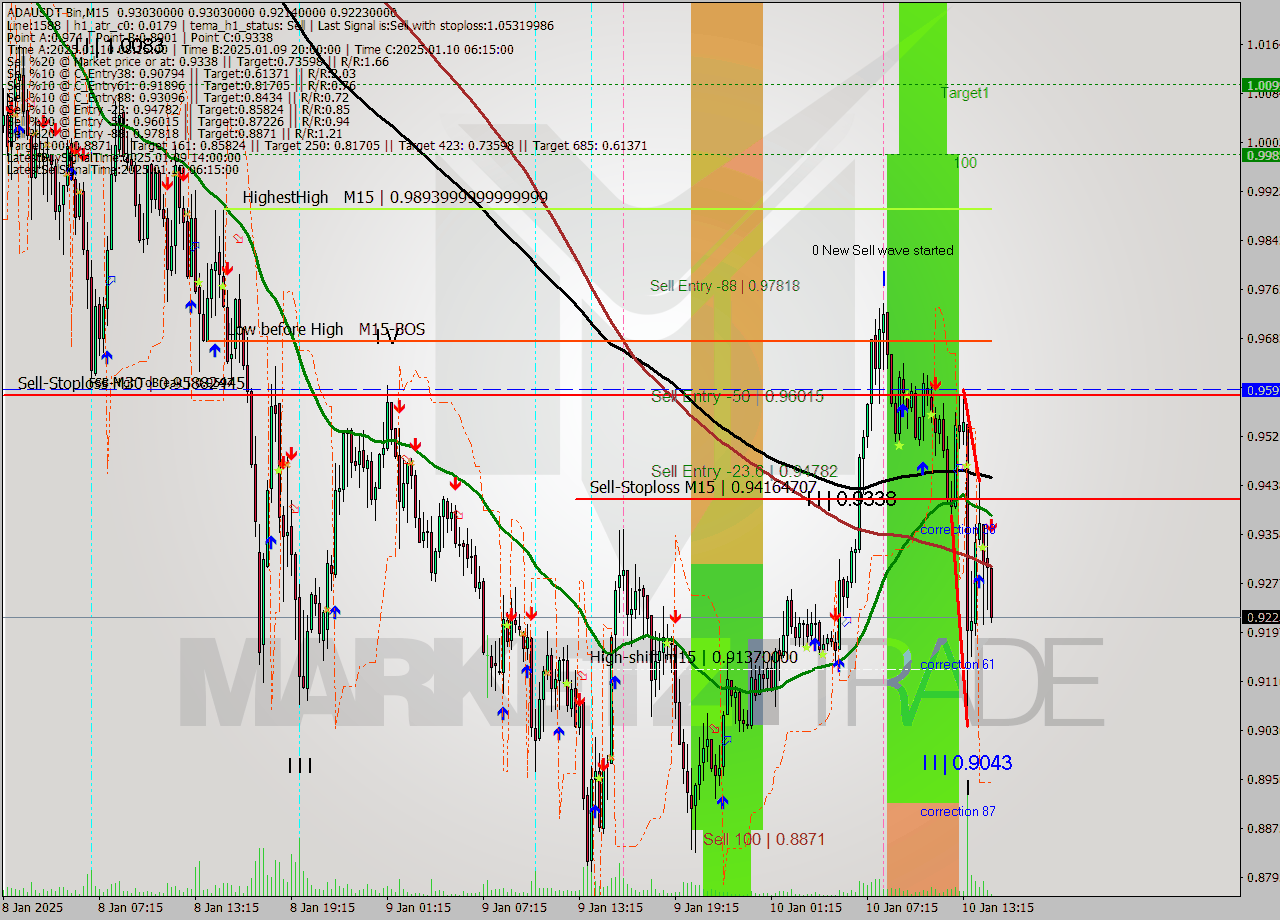Click the '9 Jan 01:15' time axis label
This screenshot has width=1280, height=920.
pyautogui.click(x=419, y=908)
